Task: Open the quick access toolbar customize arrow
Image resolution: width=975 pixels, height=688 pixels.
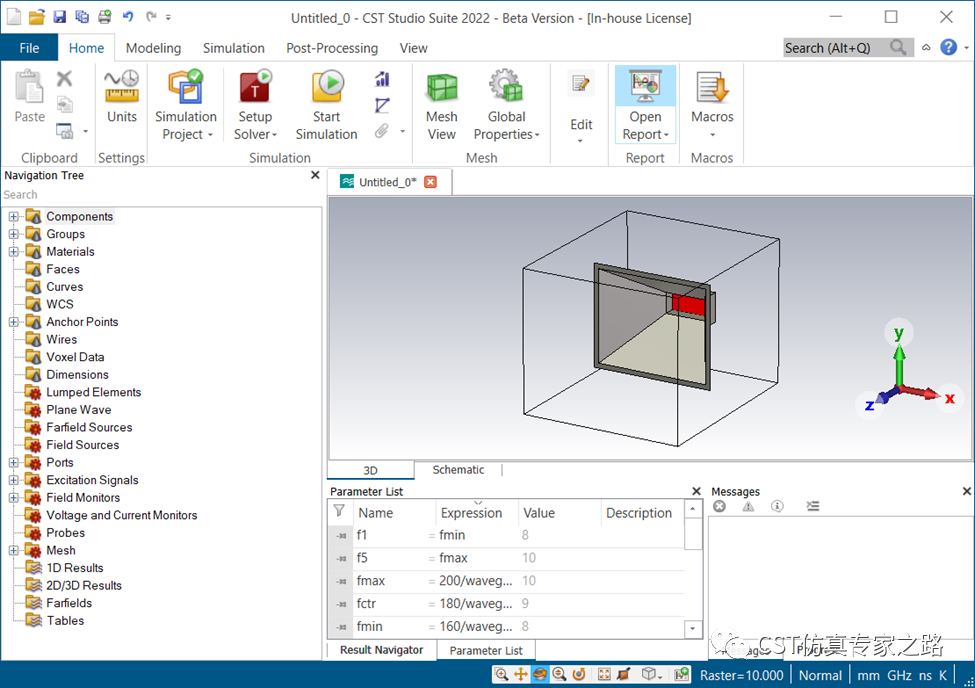Action: tap(169, 18)
